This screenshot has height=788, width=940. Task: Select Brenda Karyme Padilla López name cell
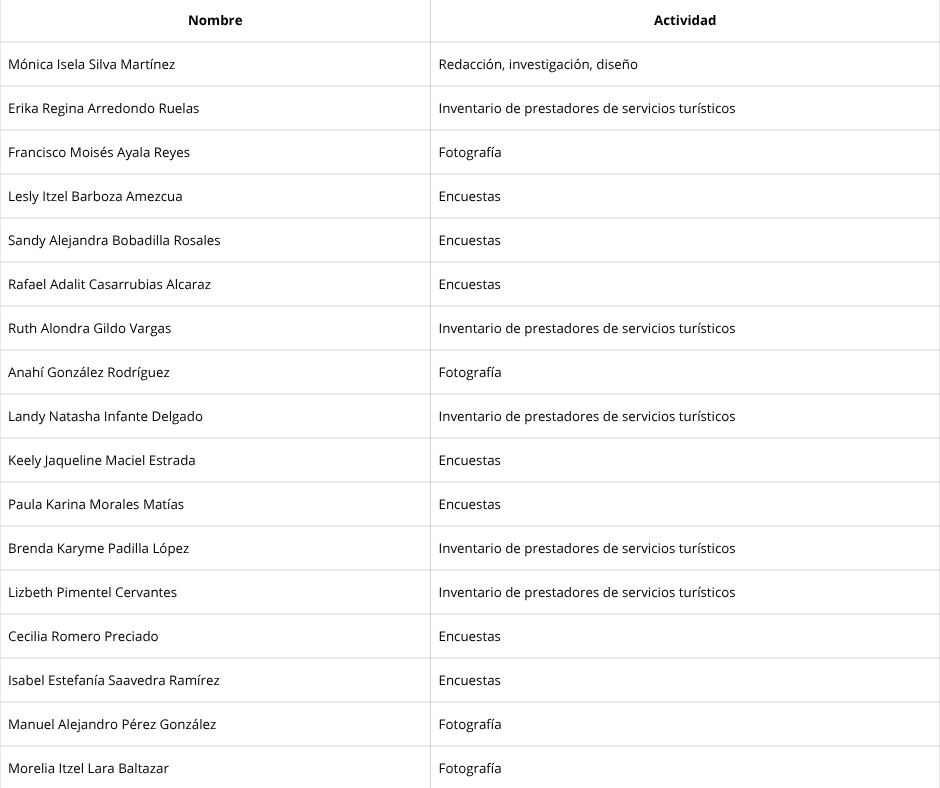pyautogui.click(x=98, y=548)
